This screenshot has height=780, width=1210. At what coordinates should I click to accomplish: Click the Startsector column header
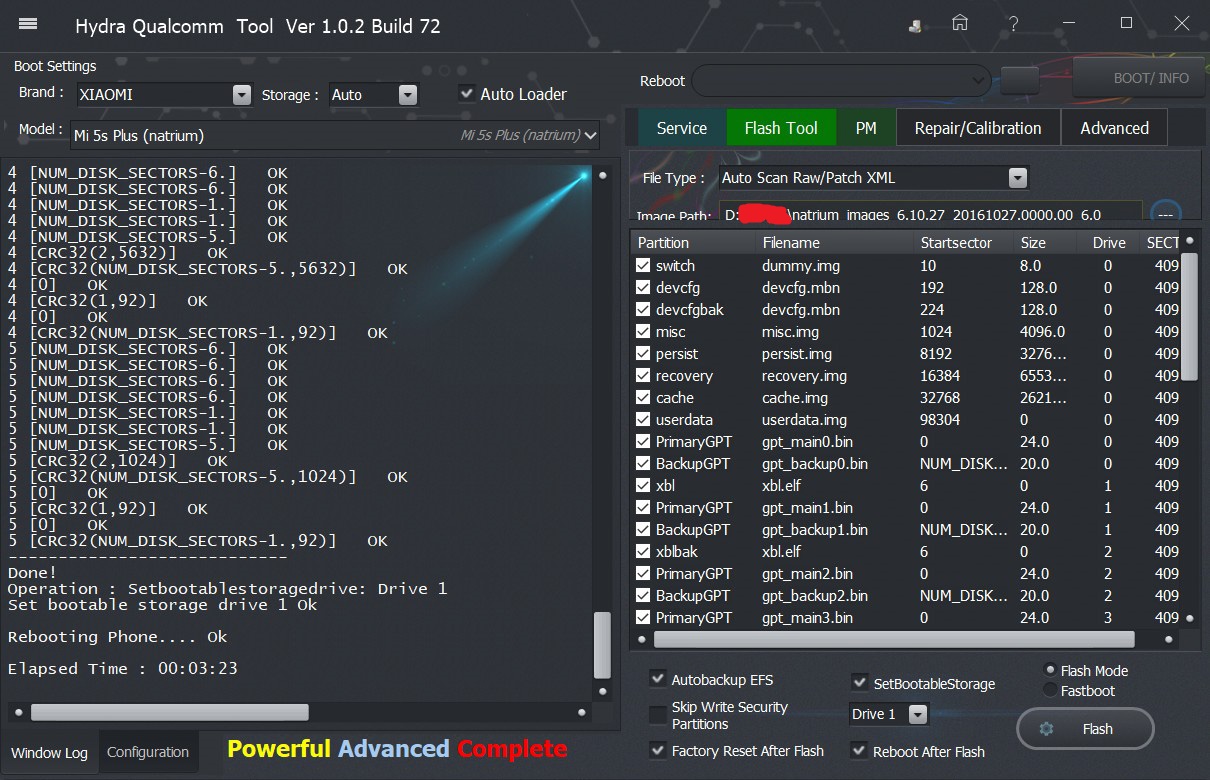click(957, 242)
